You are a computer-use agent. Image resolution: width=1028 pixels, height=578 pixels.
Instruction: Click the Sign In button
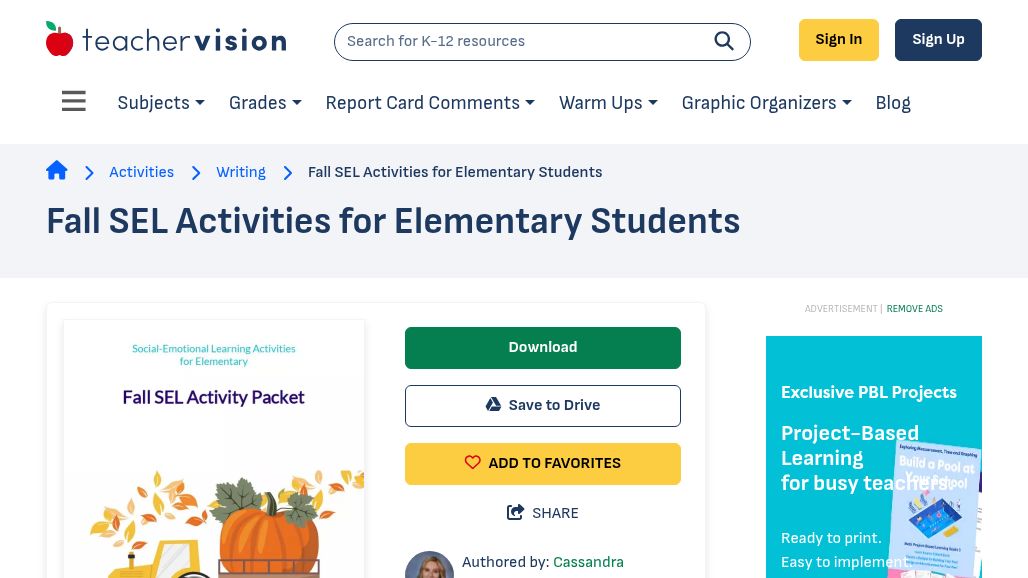(838, 40)
